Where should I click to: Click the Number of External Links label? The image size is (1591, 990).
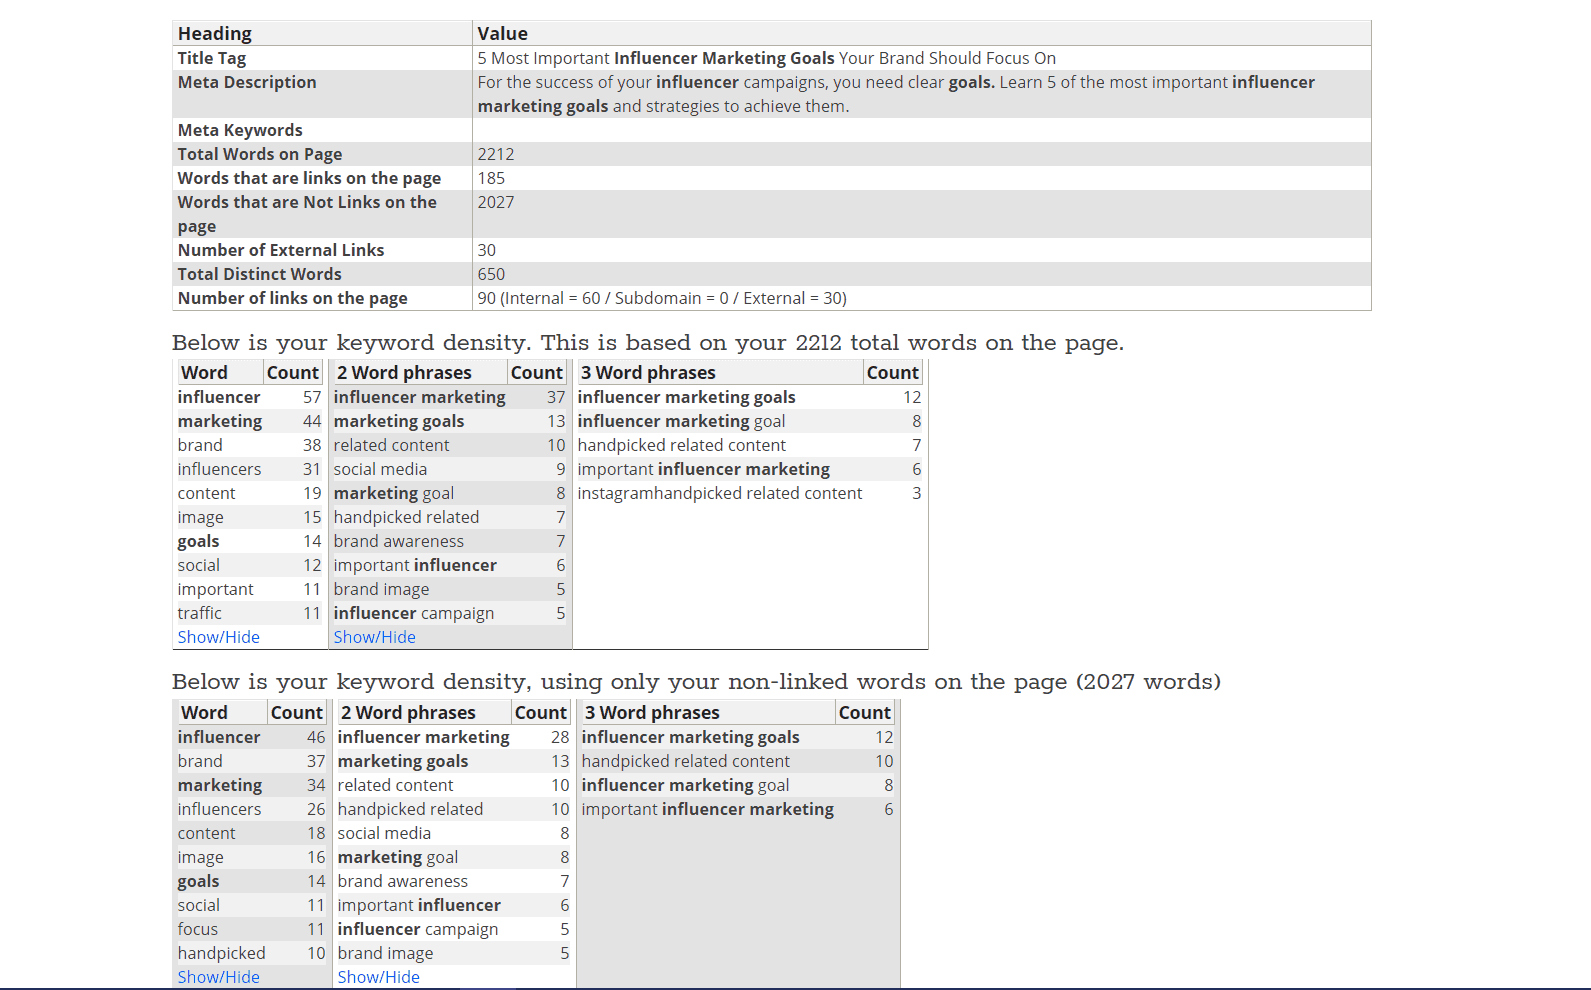coord(280,250)
